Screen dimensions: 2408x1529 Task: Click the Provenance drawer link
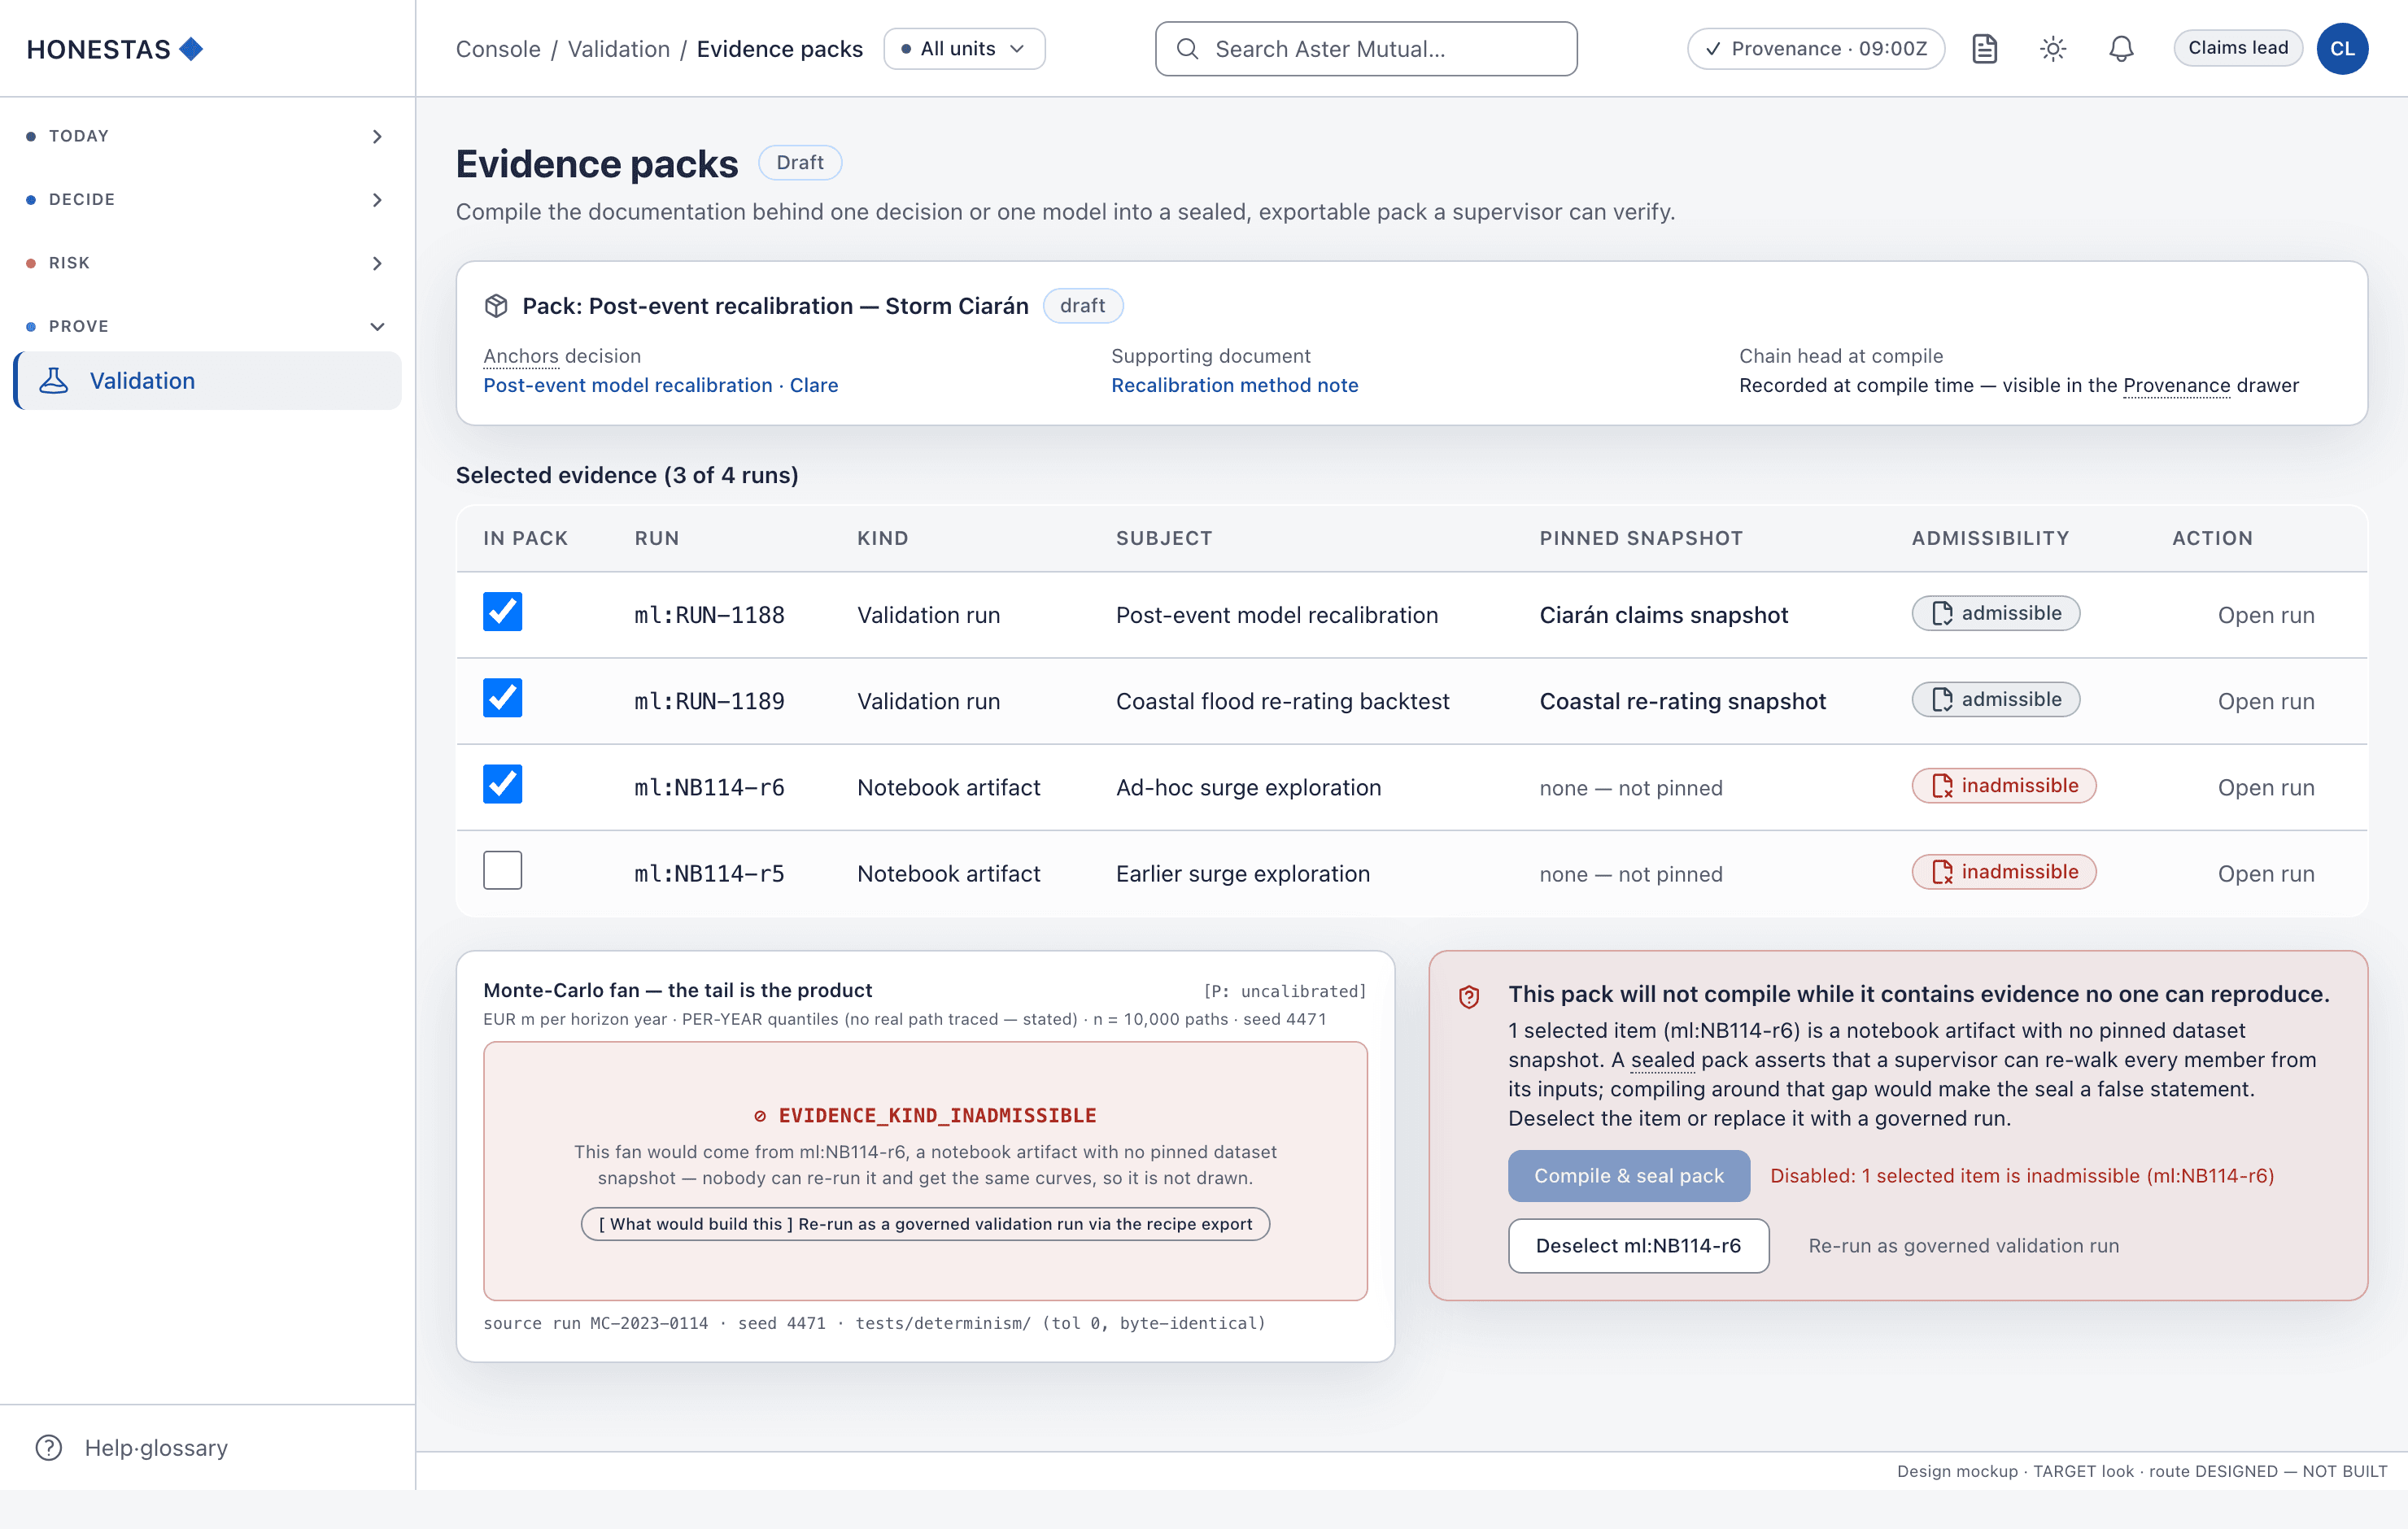point(2176,386)
